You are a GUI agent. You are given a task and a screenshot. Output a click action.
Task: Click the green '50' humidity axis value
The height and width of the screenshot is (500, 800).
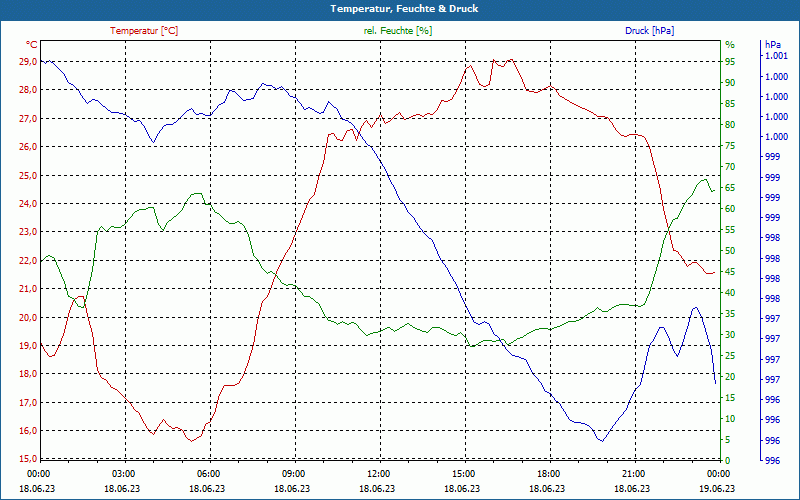(x=730, y=251)
